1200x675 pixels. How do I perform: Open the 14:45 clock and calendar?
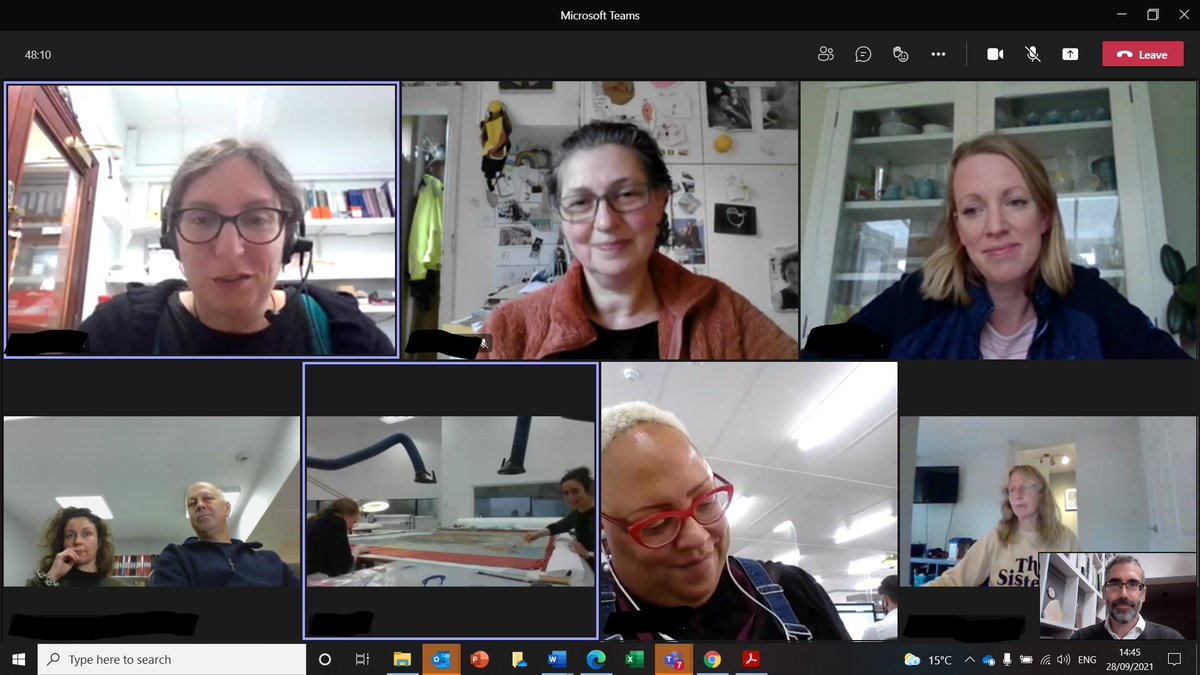tap(1130, 659)
